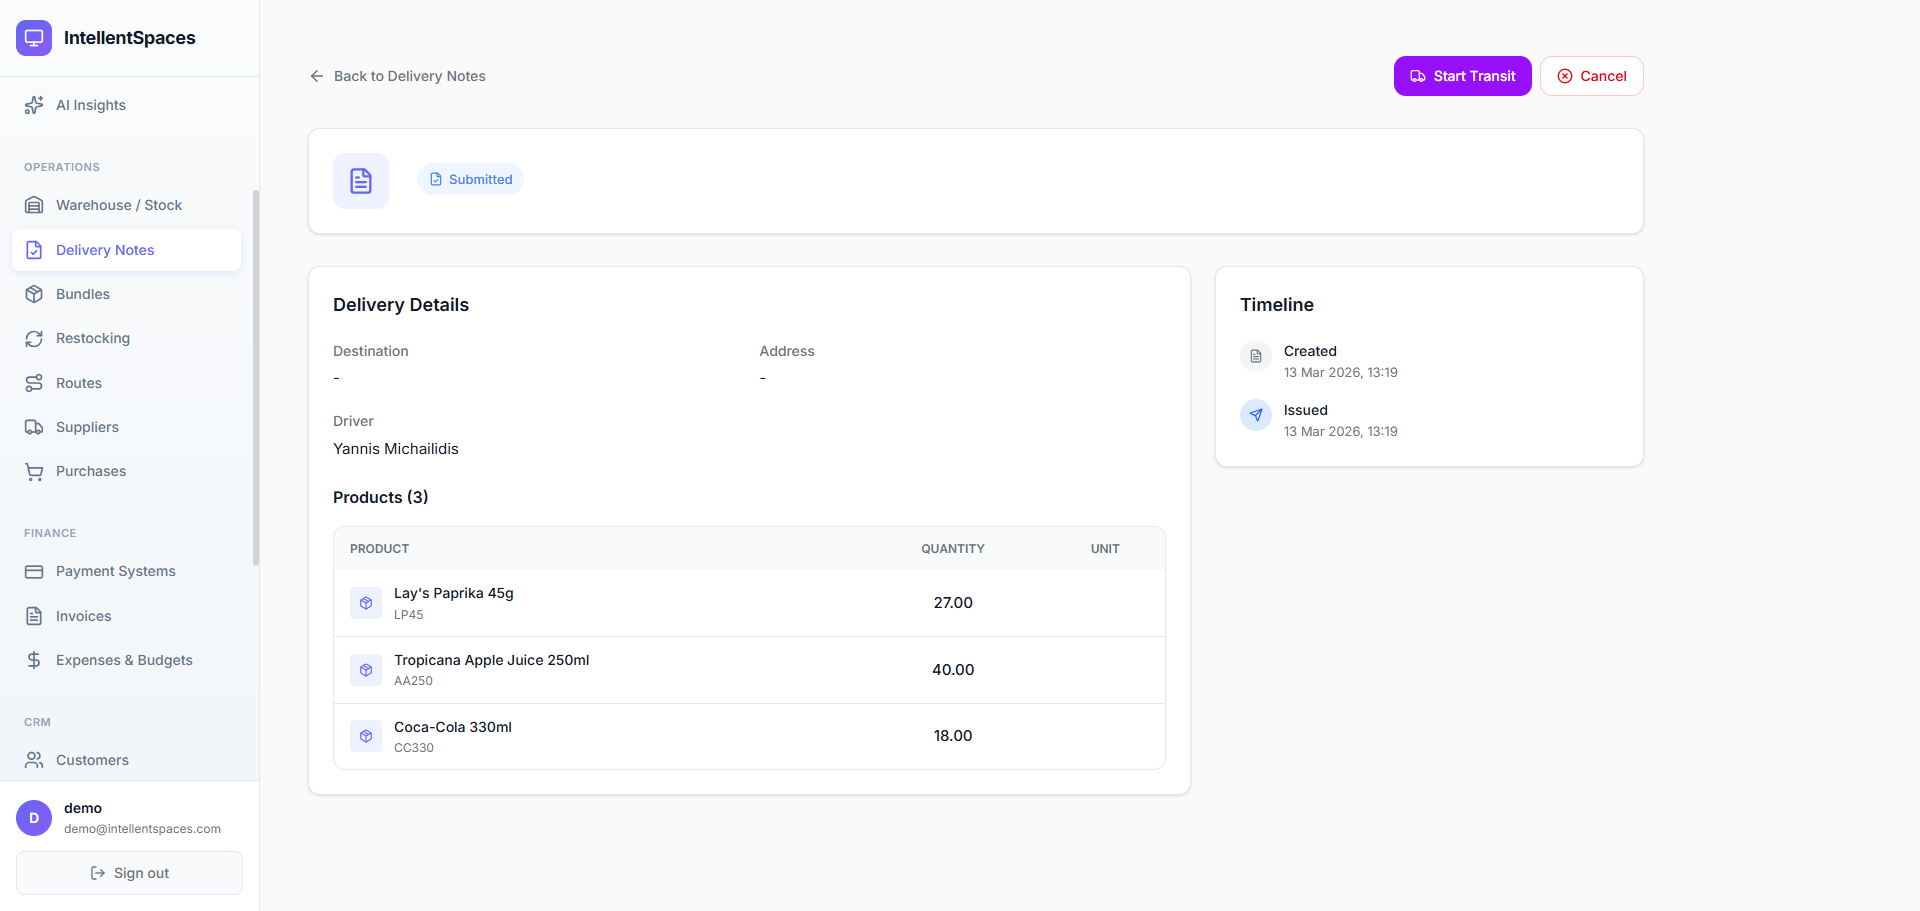Click the Tropicana Apple Juice 250ml name

(492, 660)
